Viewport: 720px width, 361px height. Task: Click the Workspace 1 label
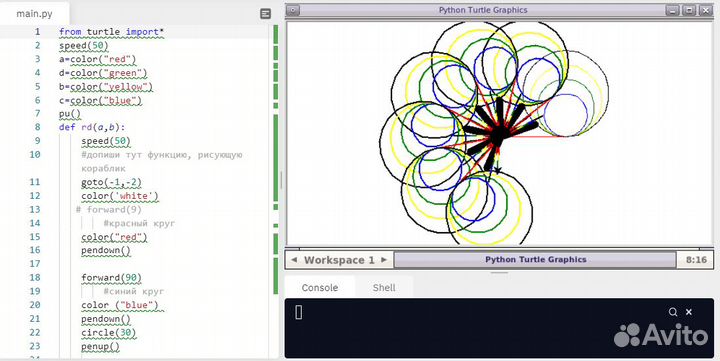click(x=339, y=260)
